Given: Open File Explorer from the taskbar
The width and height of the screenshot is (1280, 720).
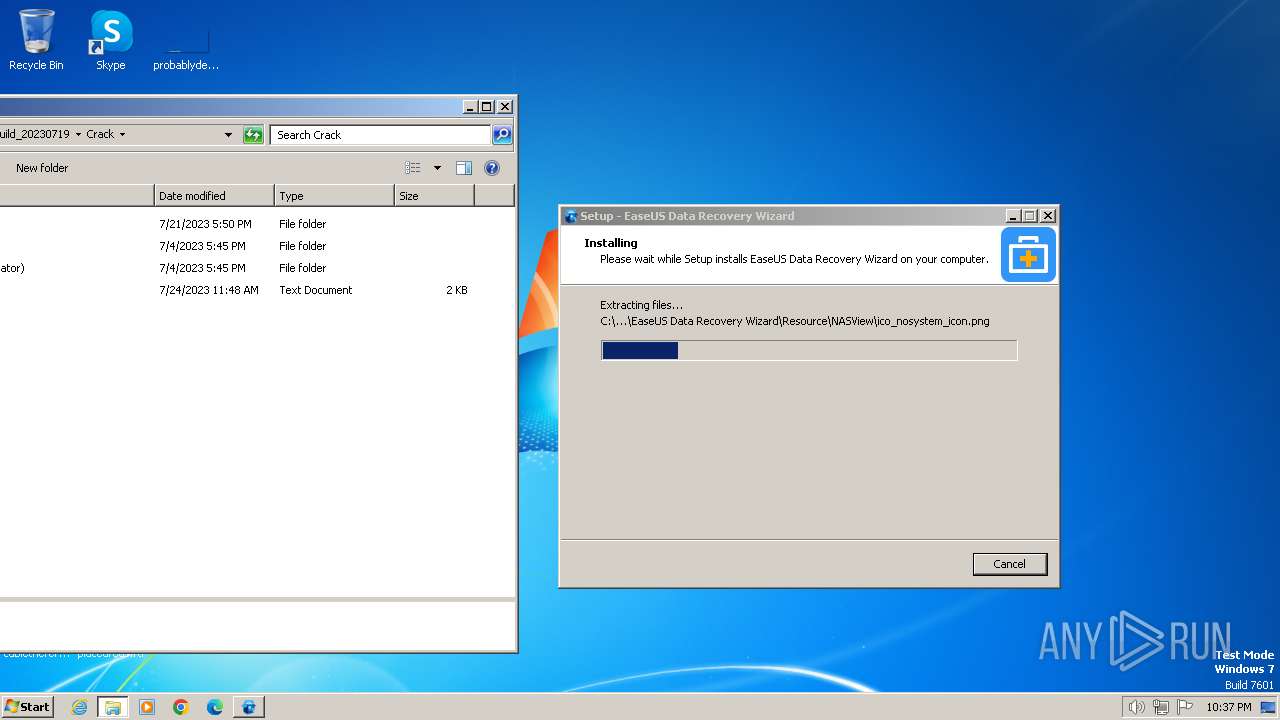Looking at the screenshot, I should pyautogui.click(x=113, y=707).
